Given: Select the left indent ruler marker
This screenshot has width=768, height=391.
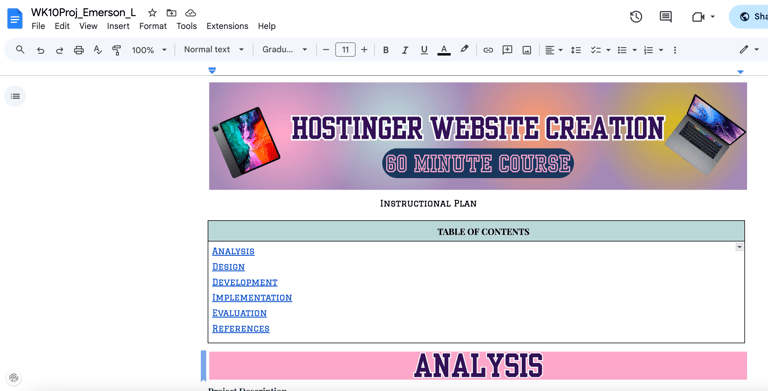Looking at the screenshot, I should (212, 71).
